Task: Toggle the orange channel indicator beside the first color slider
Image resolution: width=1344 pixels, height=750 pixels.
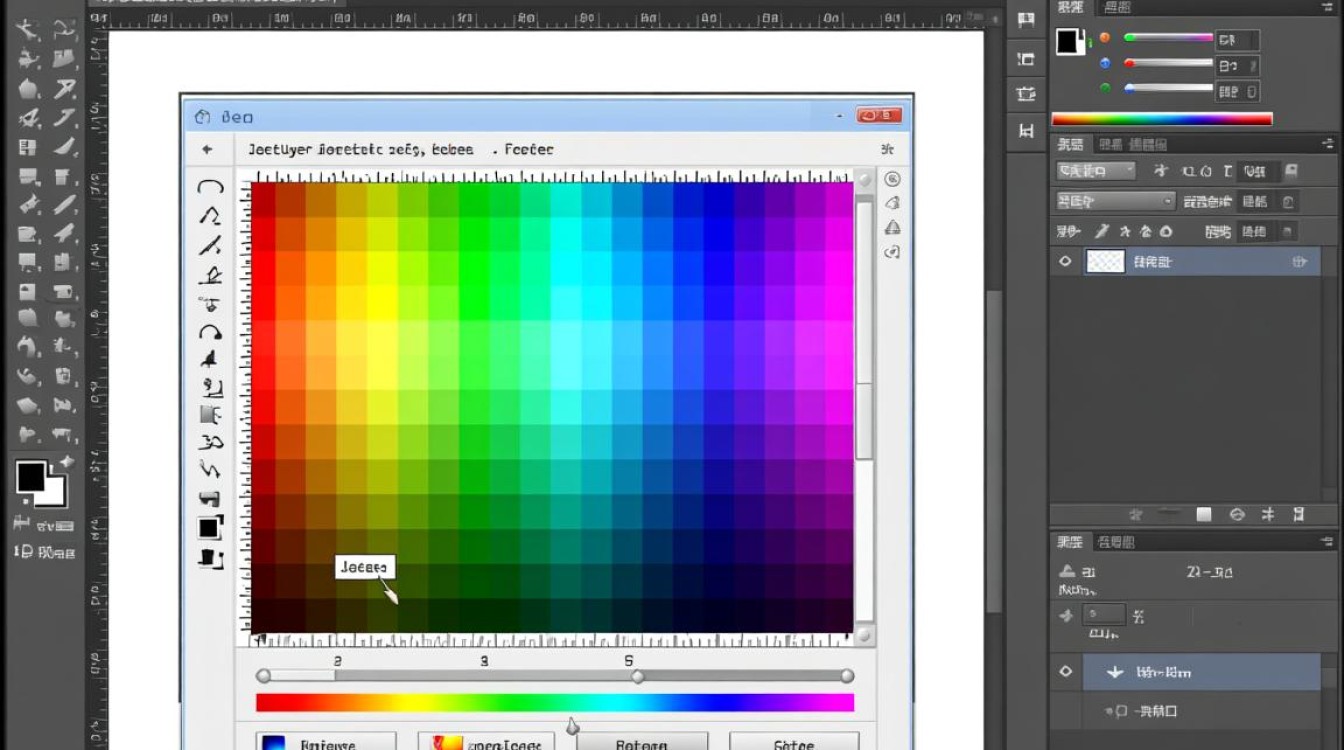Action: (x=1105, y=38)
